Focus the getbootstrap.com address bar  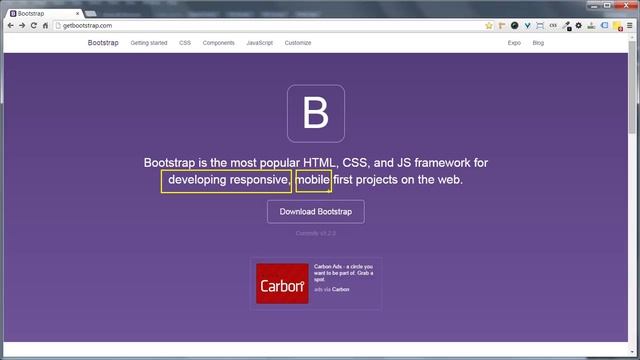pyautogui.click(x=269, y=25)
